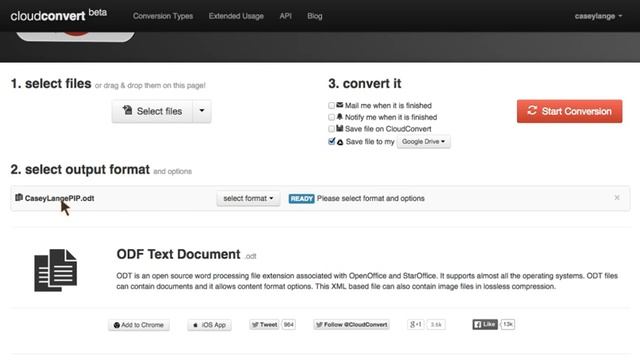
Task: Click the READY status badge
Action: (301, 199)
